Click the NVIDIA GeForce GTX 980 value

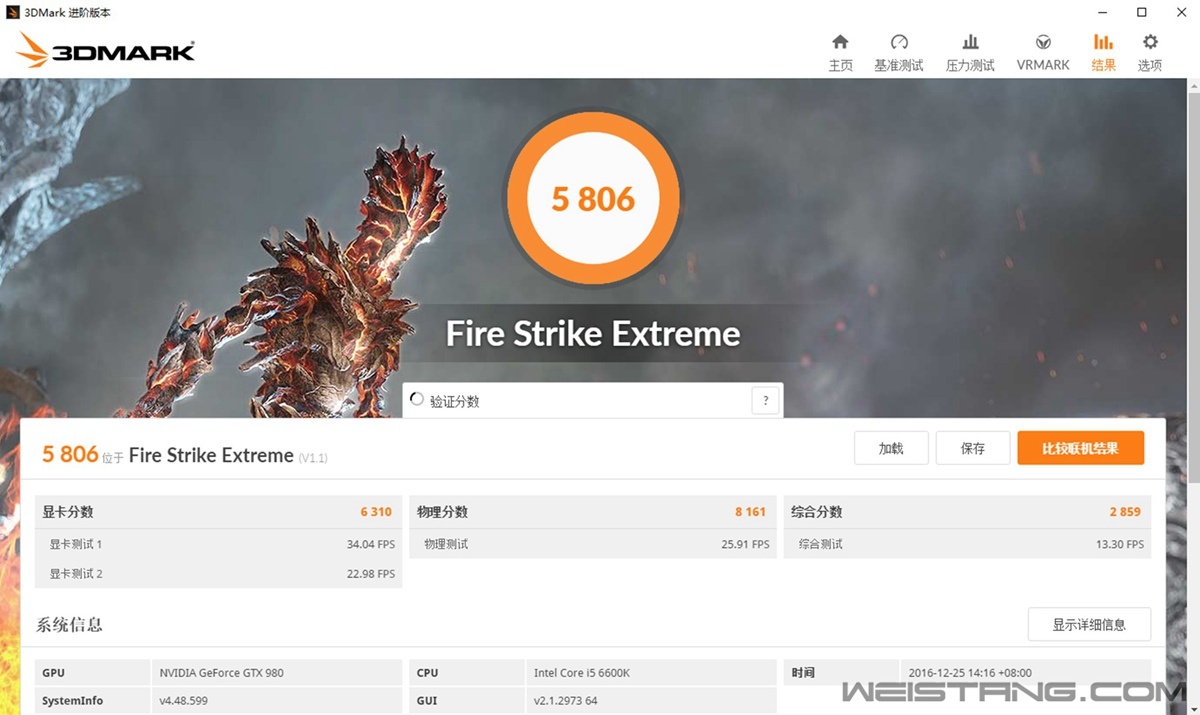[x=222, y=673]
